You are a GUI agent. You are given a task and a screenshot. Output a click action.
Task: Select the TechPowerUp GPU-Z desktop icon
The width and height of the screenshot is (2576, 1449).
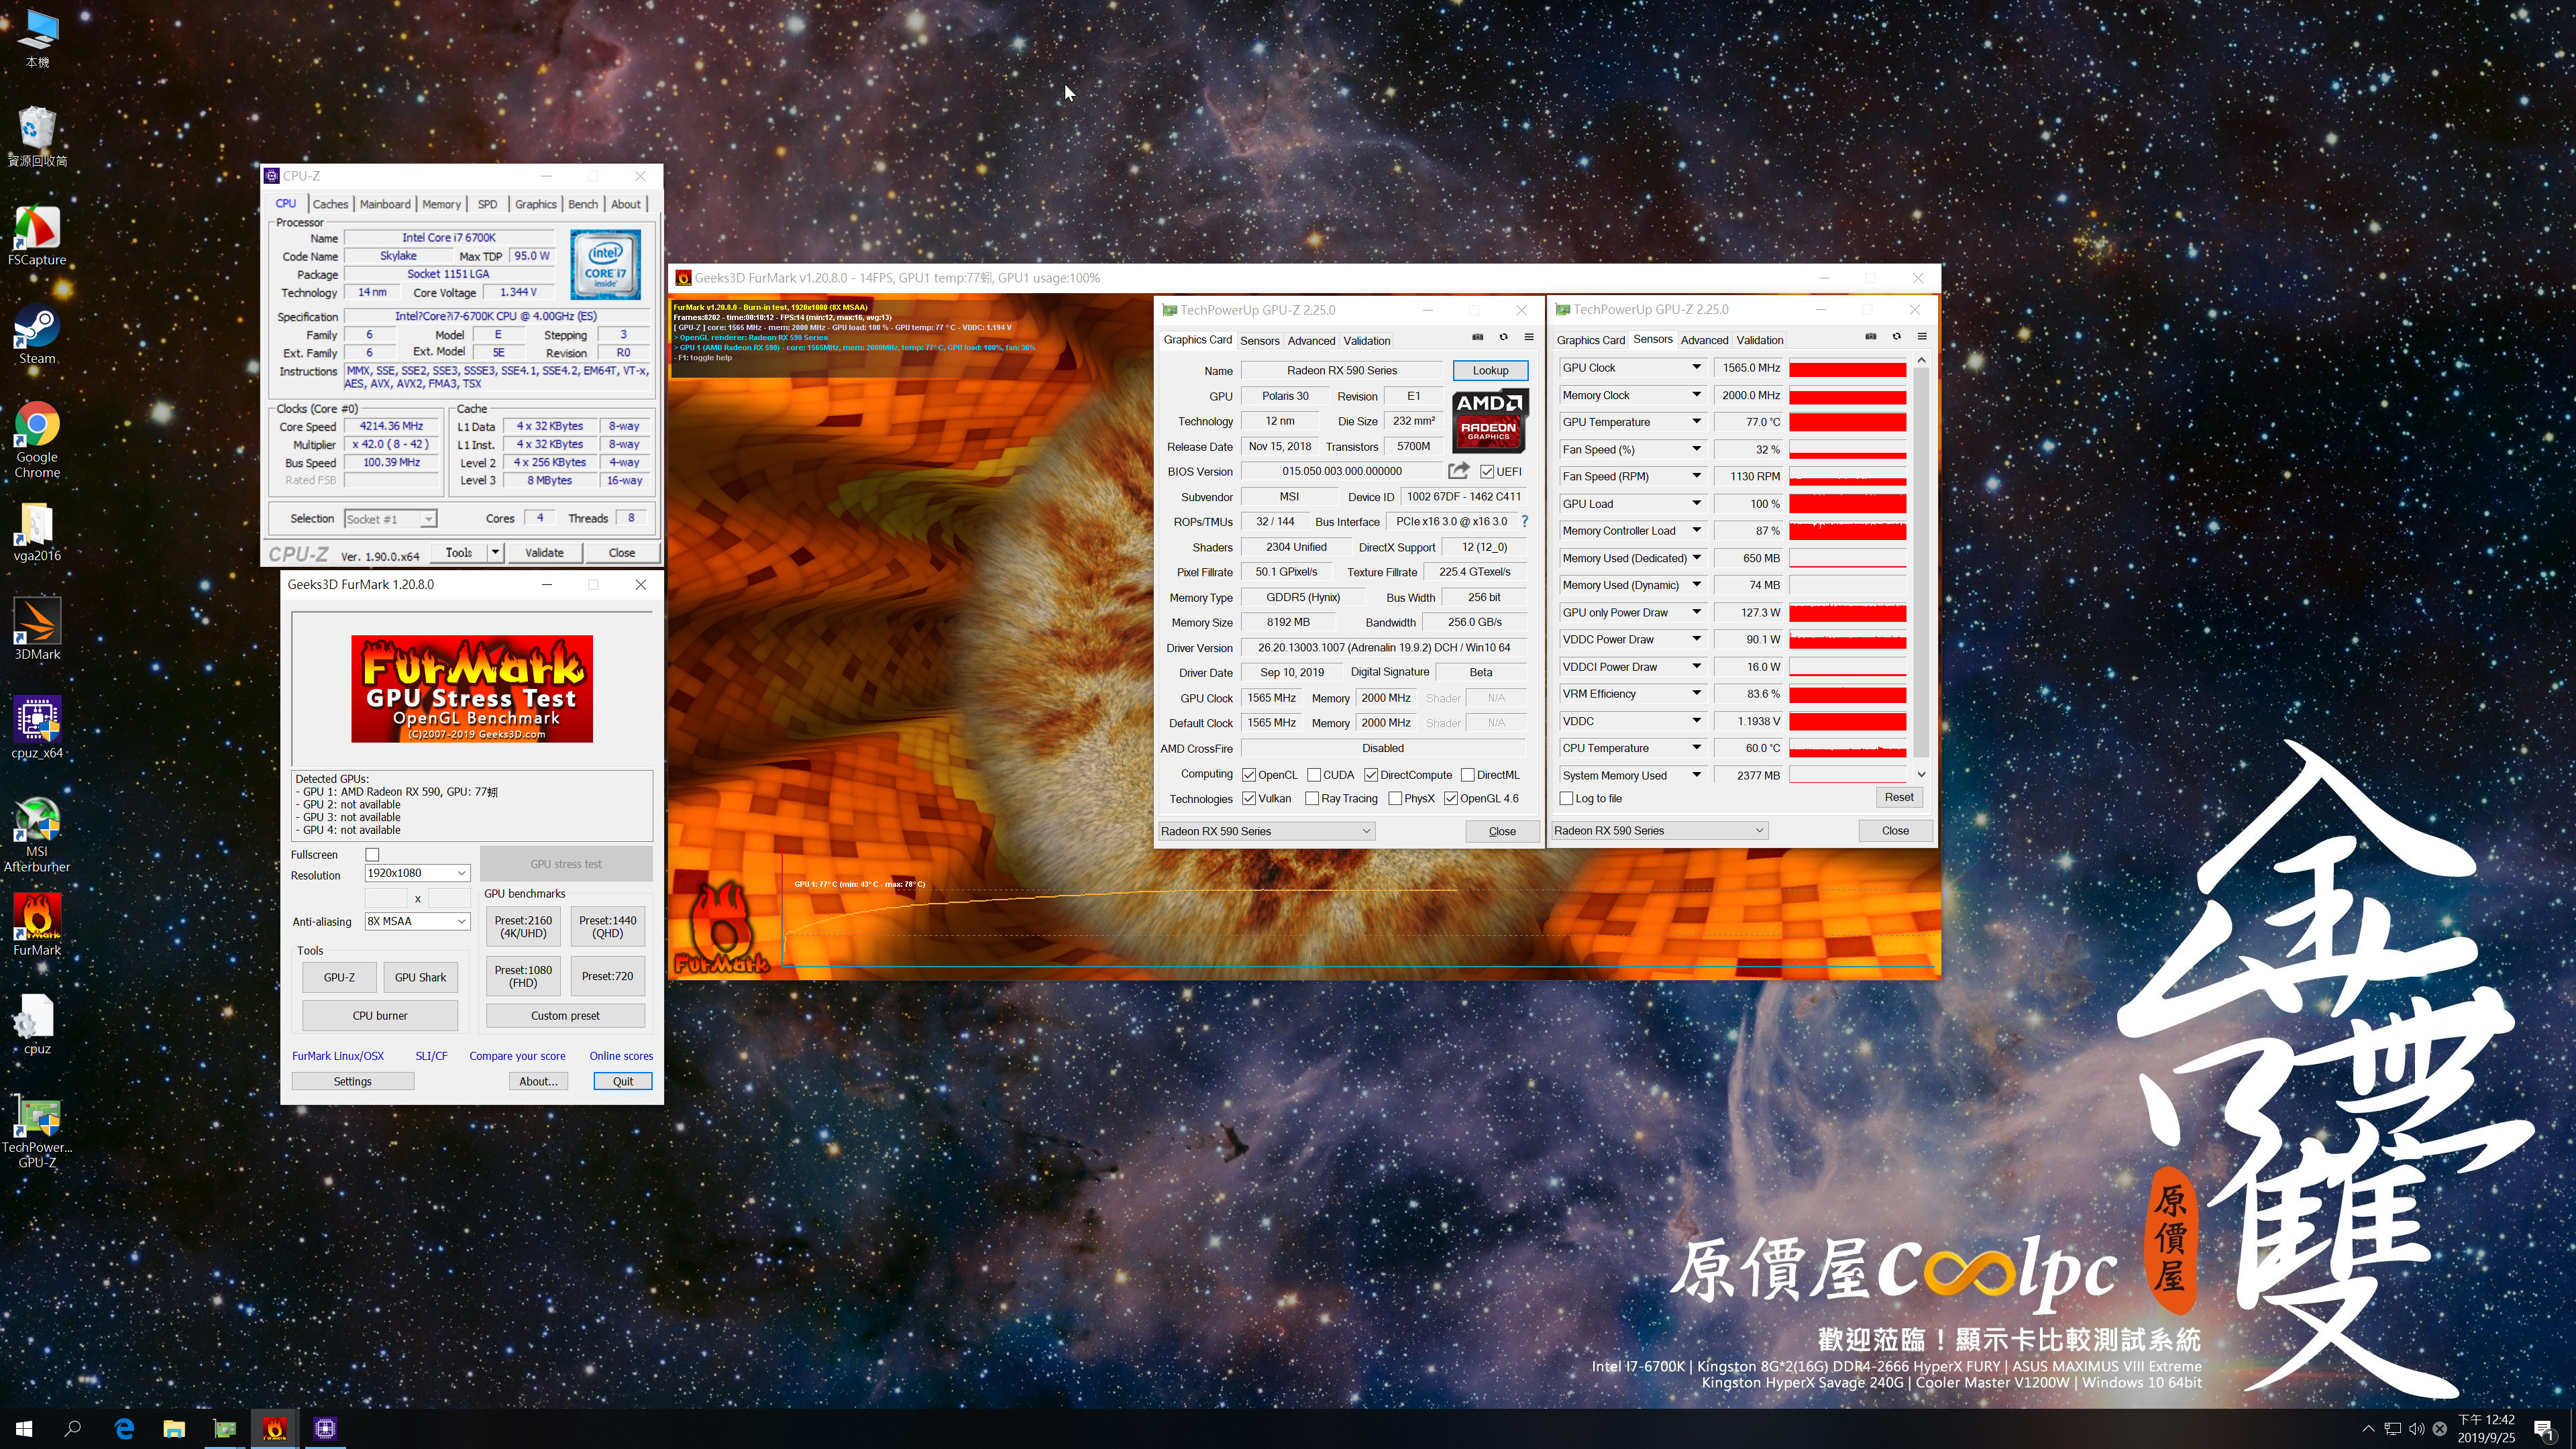click(37, 1132)
